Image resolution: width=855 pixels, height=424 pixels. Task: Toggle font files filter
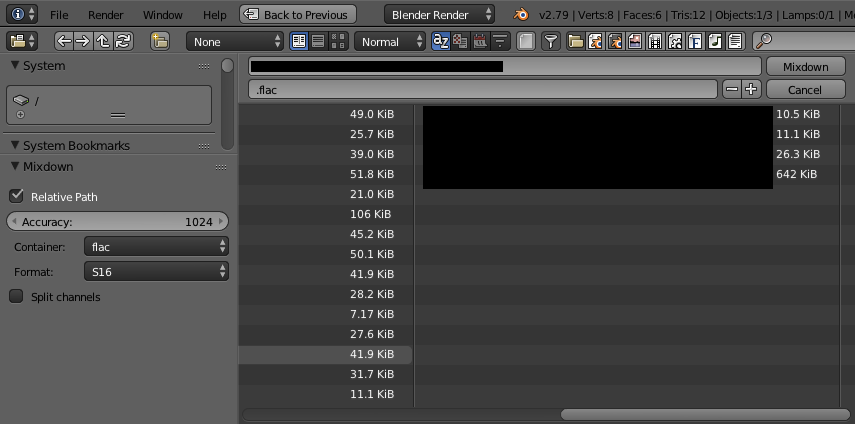click(x=695, y=41)
